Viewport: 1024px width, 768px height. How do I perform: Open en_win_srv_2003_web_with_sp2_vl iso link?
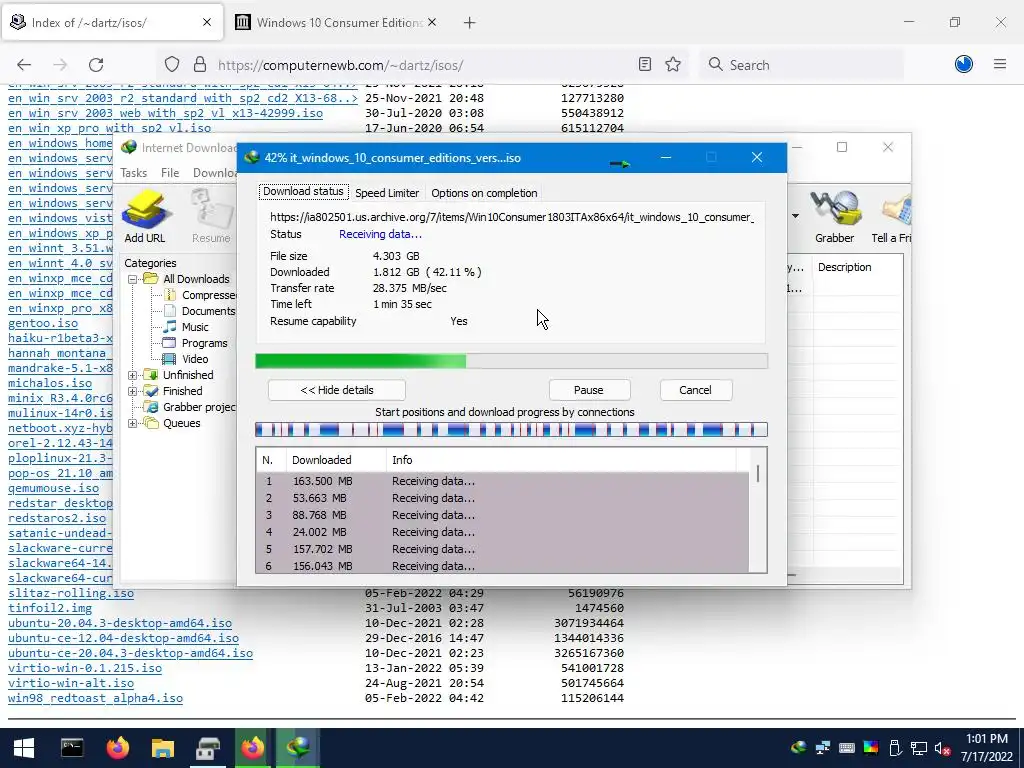(x=165, y=113)
